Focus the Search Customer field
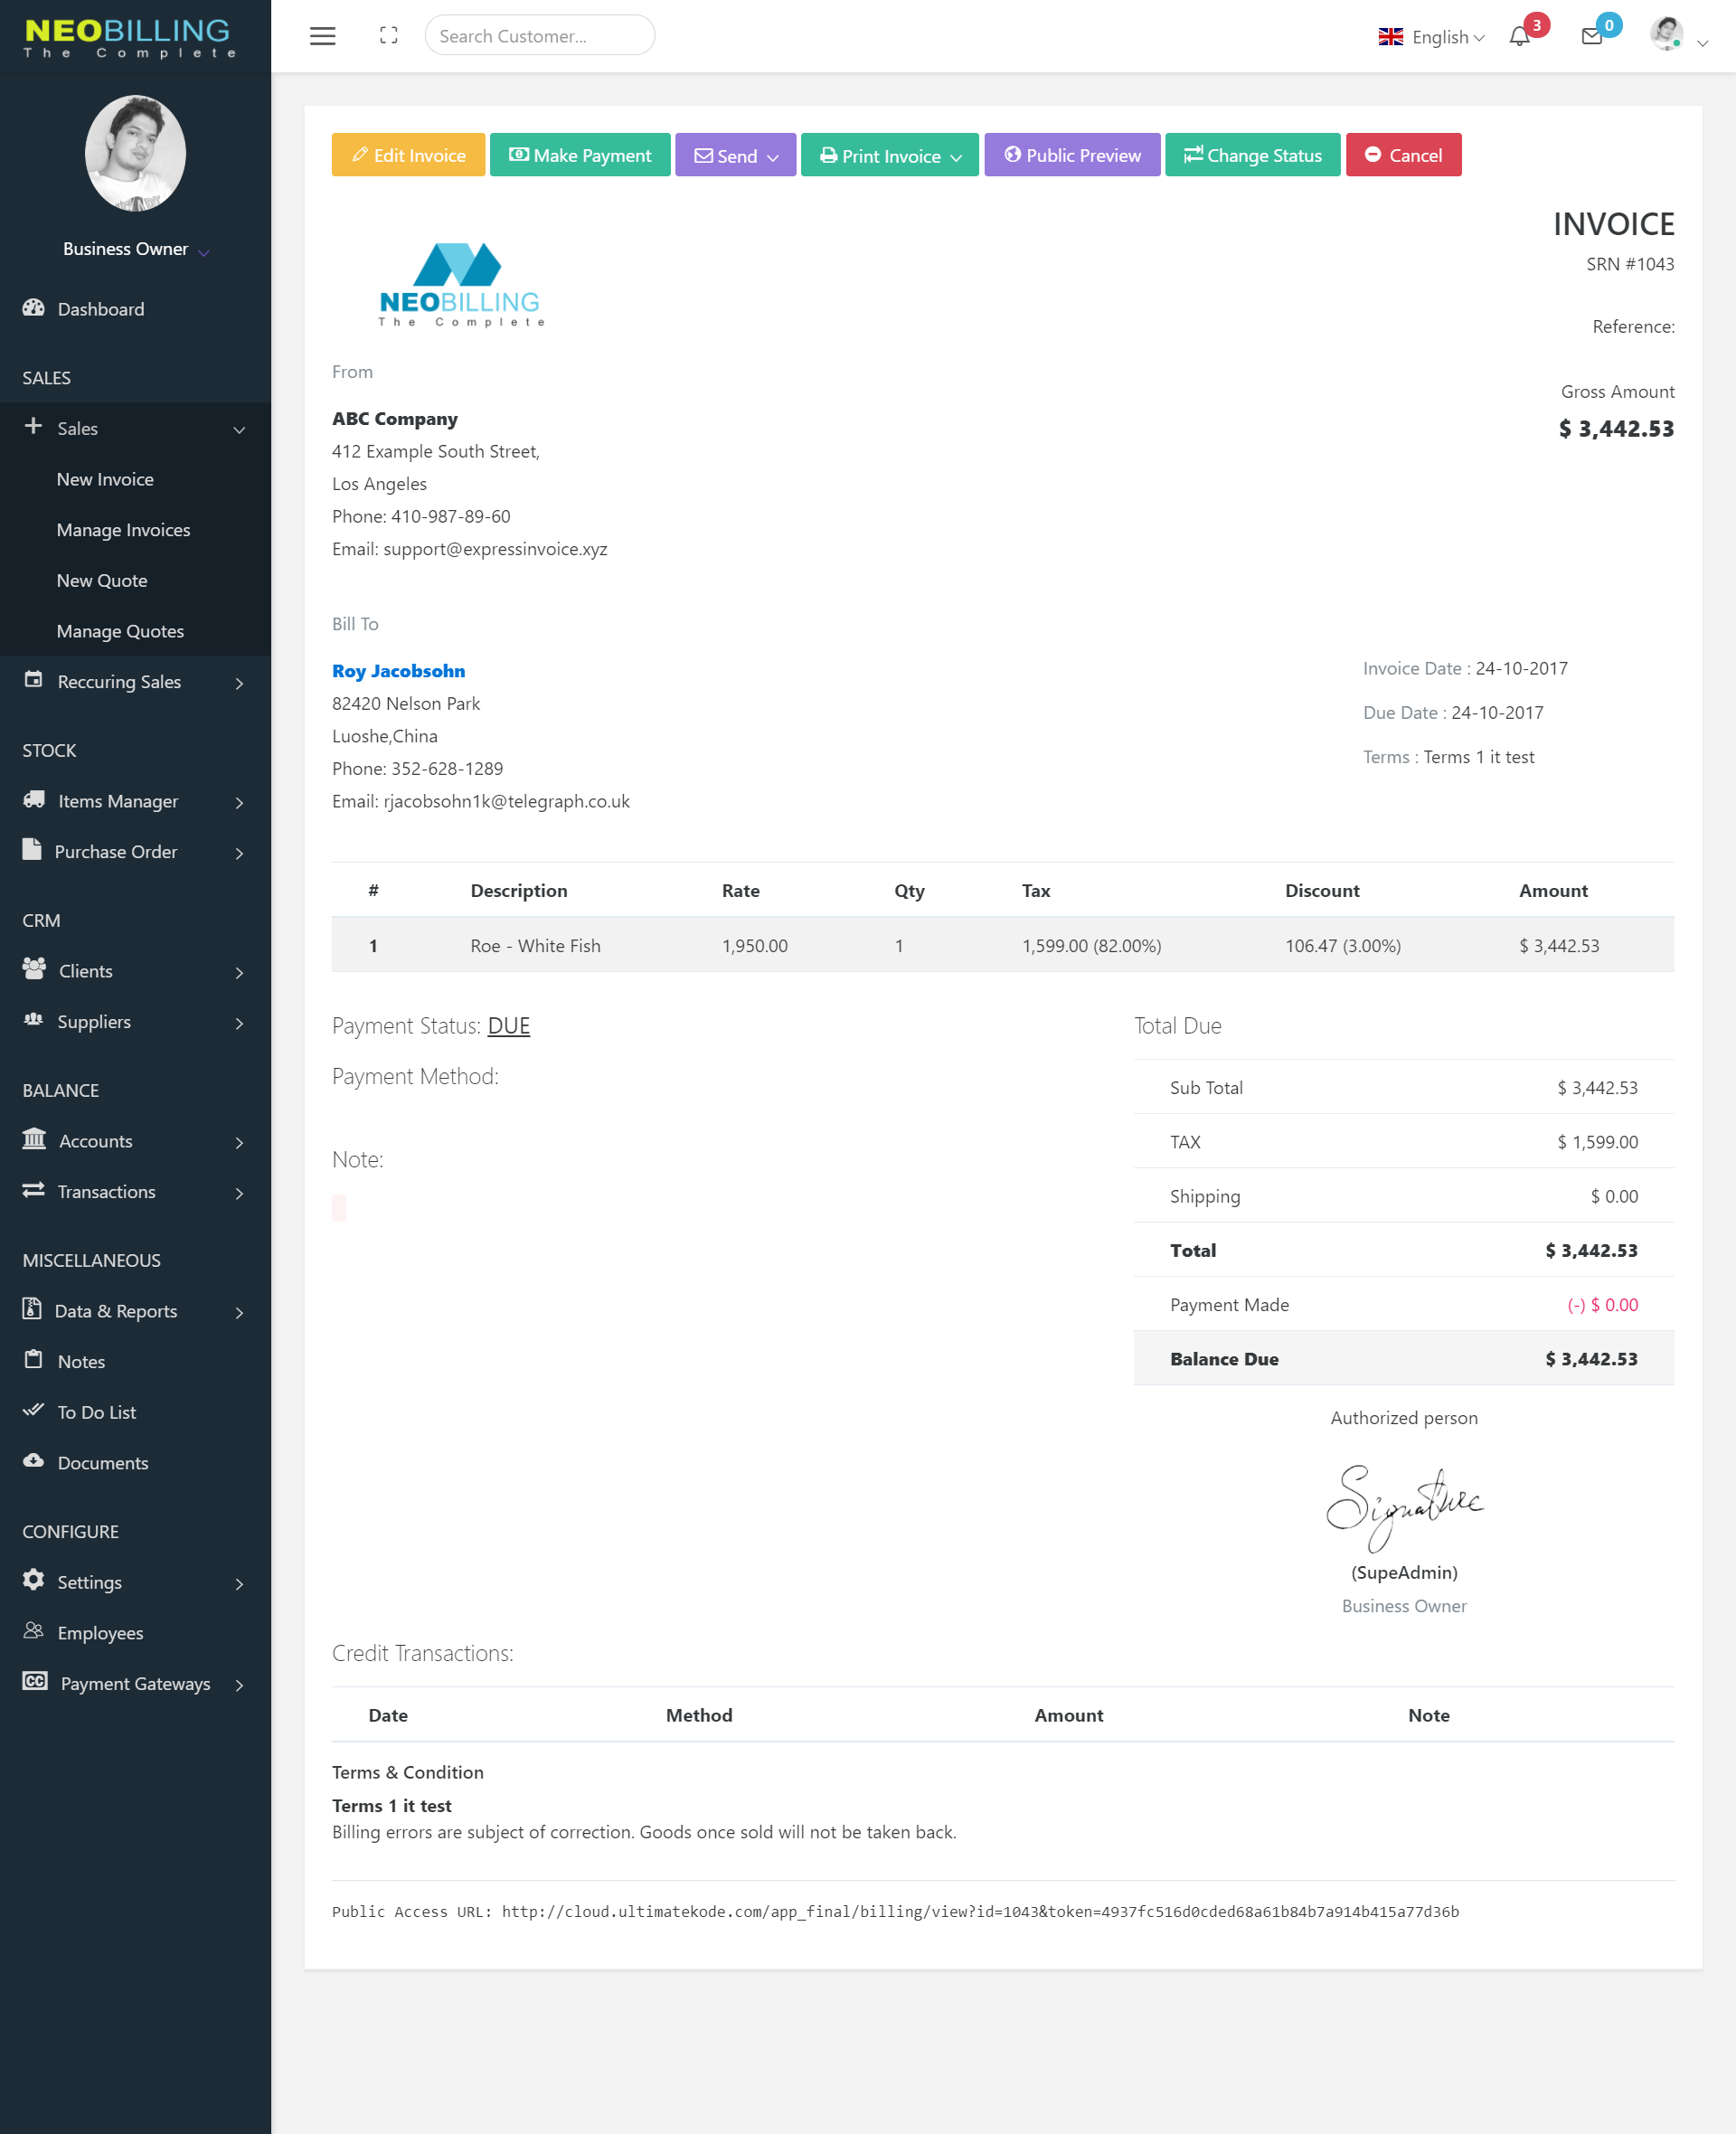The image size is (1736, 2134). pyautogui.click(x=539, y=36)
